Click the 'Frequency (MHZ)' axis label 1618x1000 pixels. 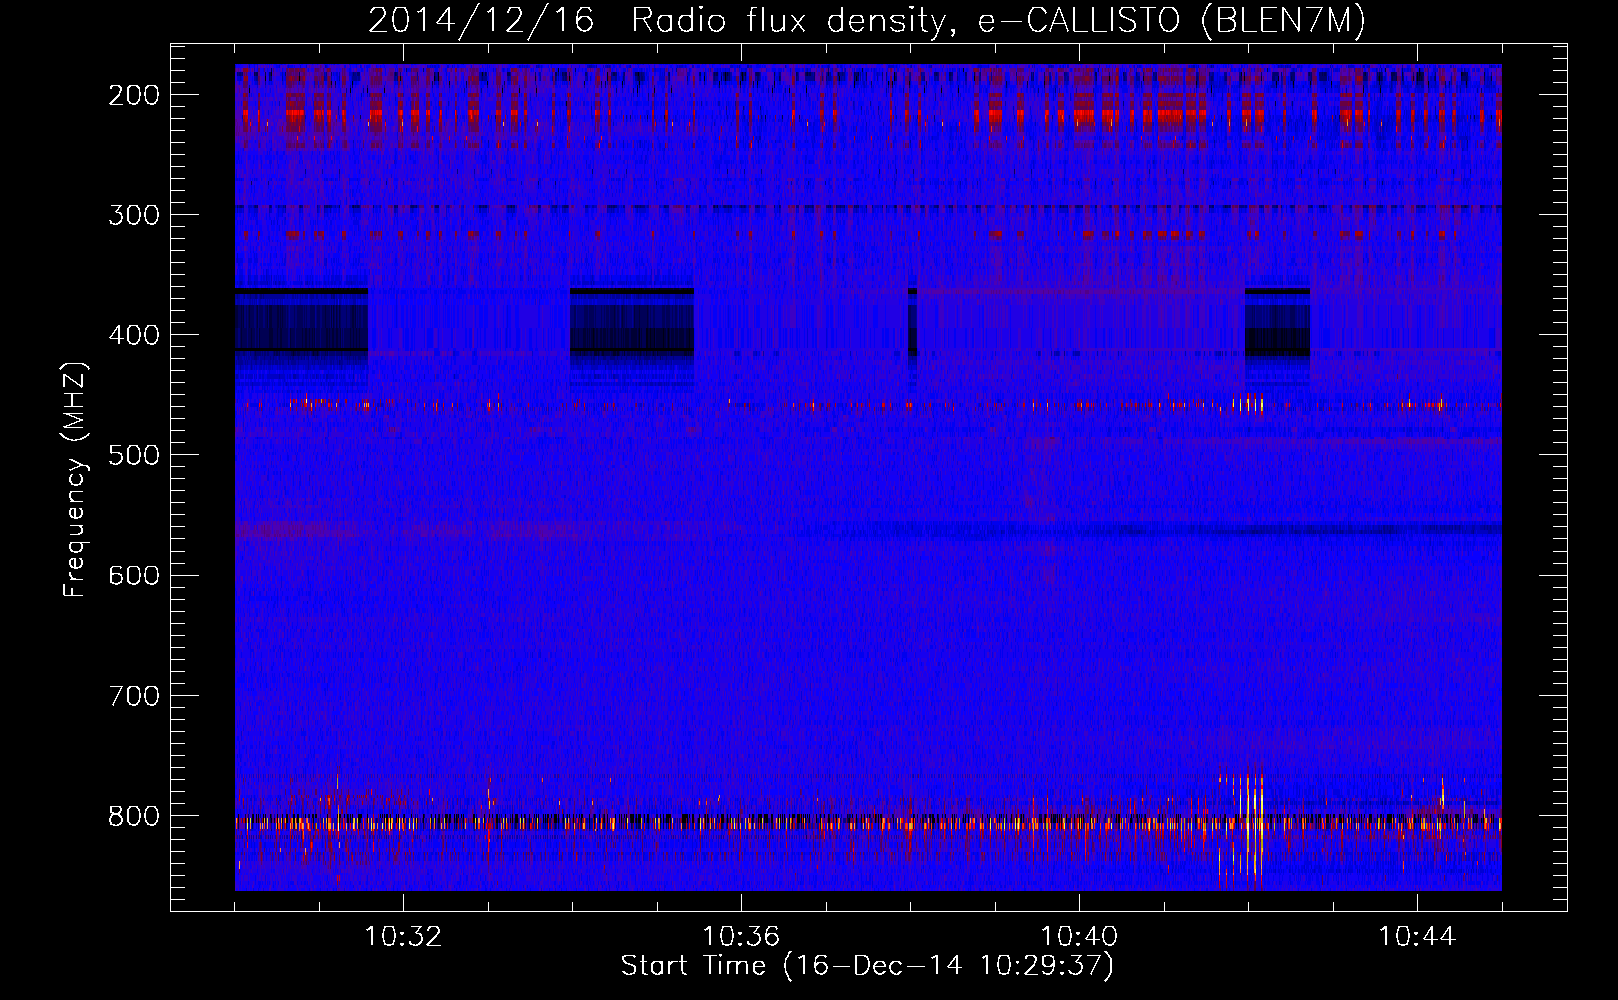(x=75, y=479)
